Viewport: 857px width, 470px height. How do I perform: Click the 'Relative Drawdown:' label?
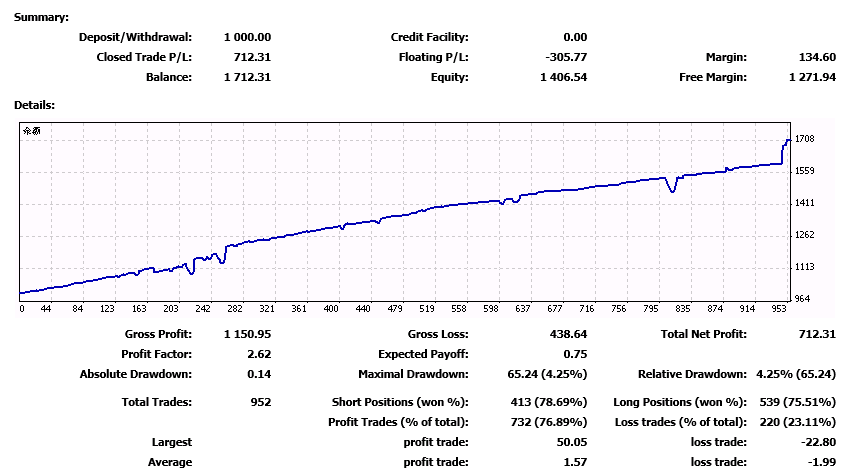pos(692,374)
